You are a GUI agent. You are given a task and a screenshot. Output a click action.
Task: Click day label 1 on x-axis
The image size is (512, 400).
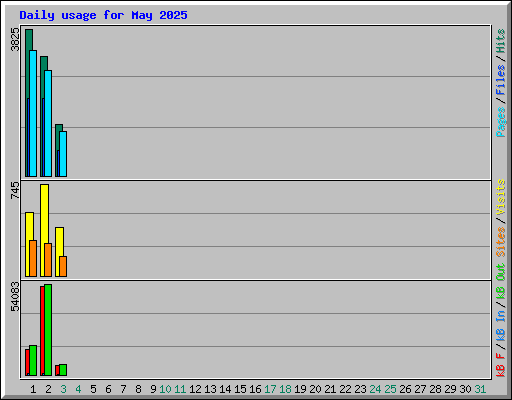click(33, 389)
